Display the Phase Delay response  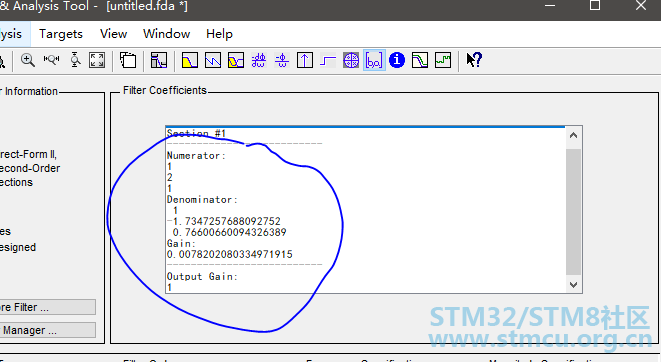pyautogui.click(x=282, y=60)
